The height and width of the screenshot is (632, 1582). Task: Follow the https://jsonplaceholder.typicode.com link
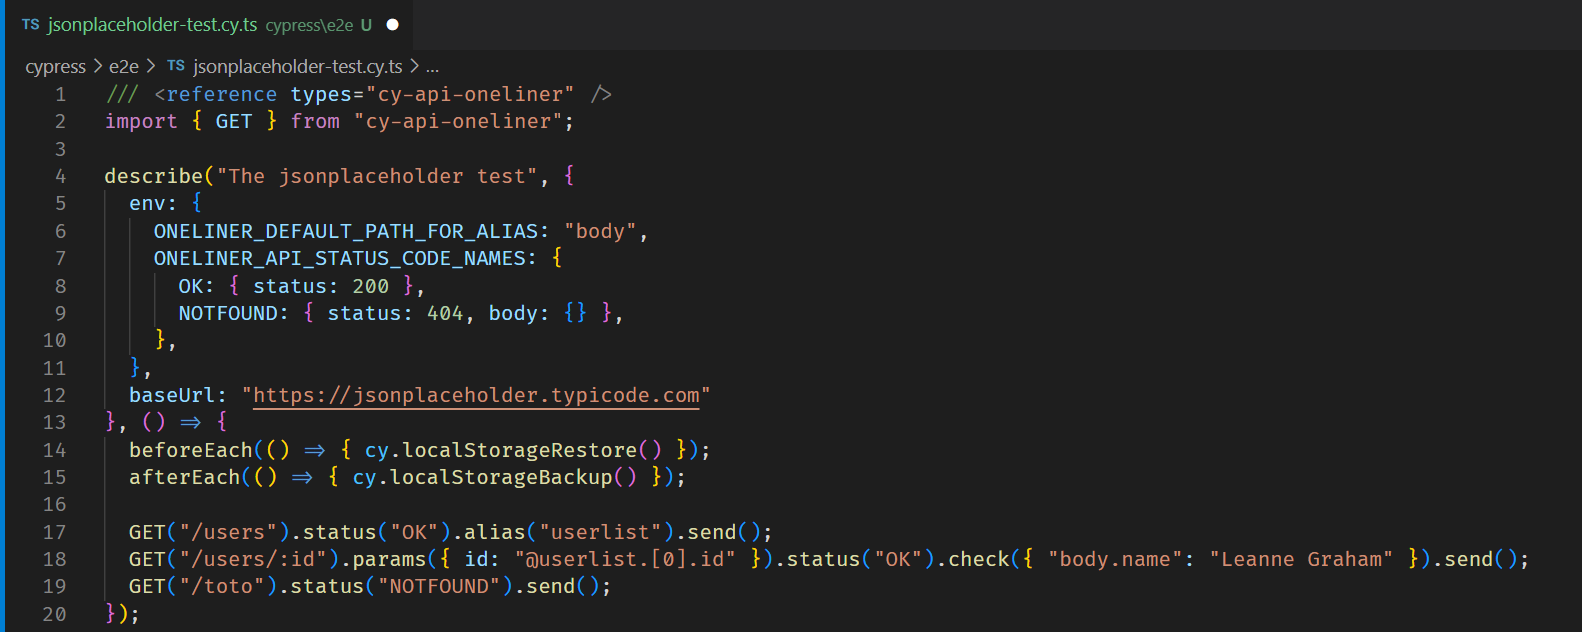tap(476, 395)
